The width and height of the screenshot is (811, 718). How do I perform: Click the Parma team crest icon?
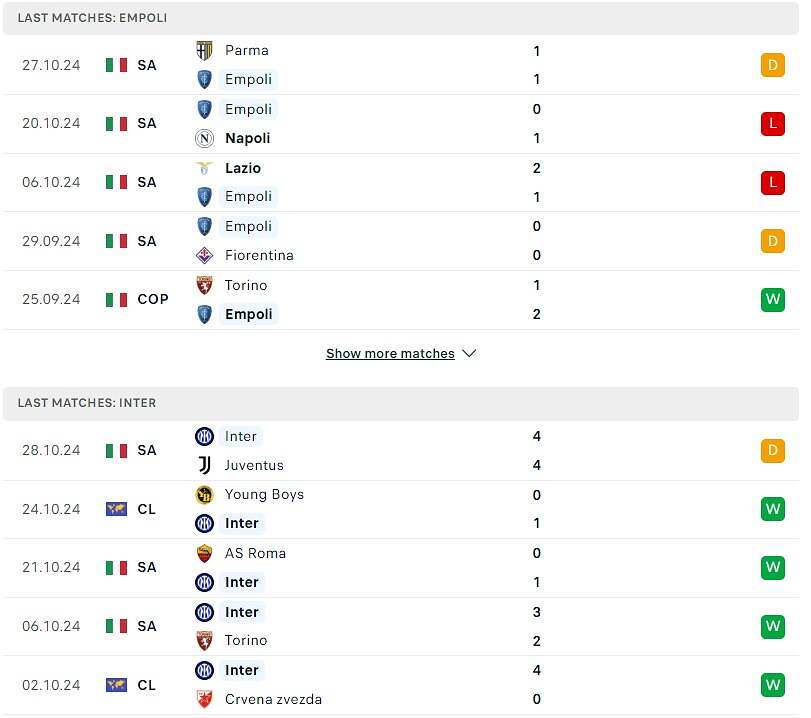(204, 50)
